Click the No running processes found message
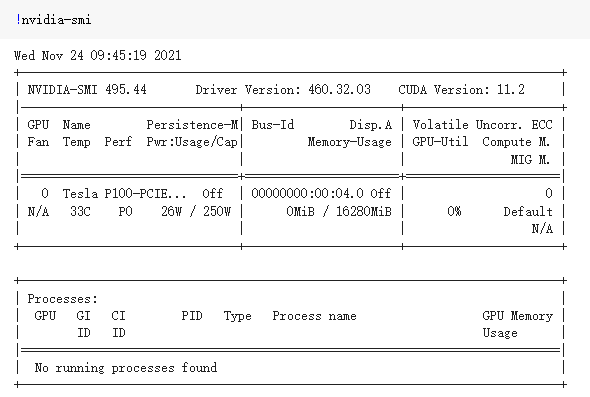Screen dimensions: 590x397 coord(126,367)
